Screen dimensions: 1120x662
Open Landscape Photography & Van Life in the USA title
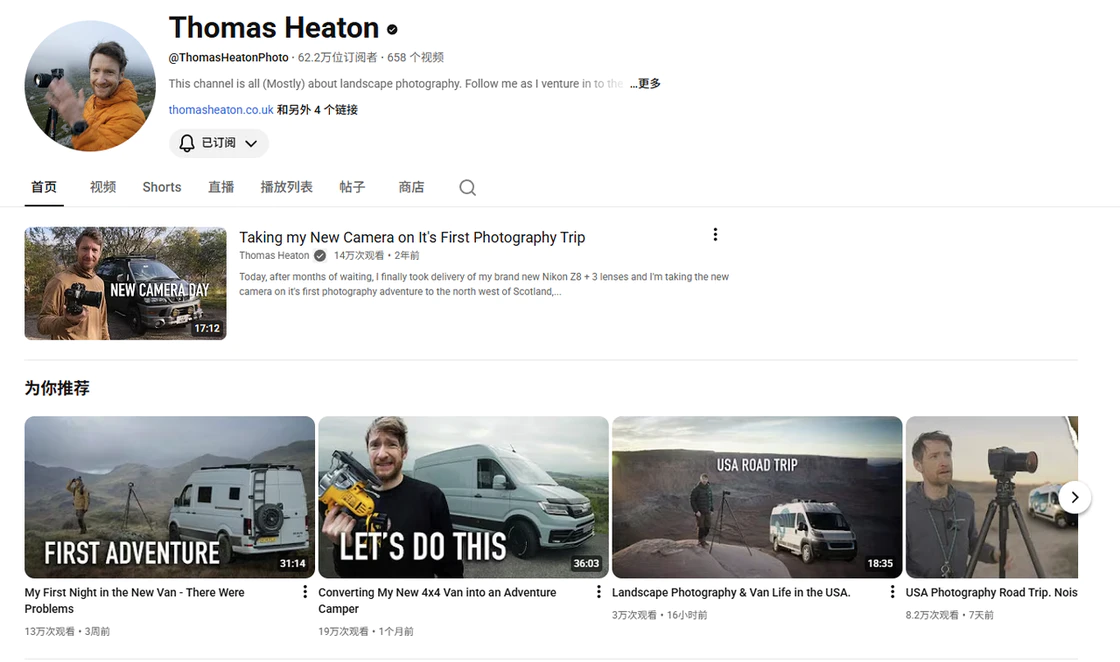click(x=731, y=593)
